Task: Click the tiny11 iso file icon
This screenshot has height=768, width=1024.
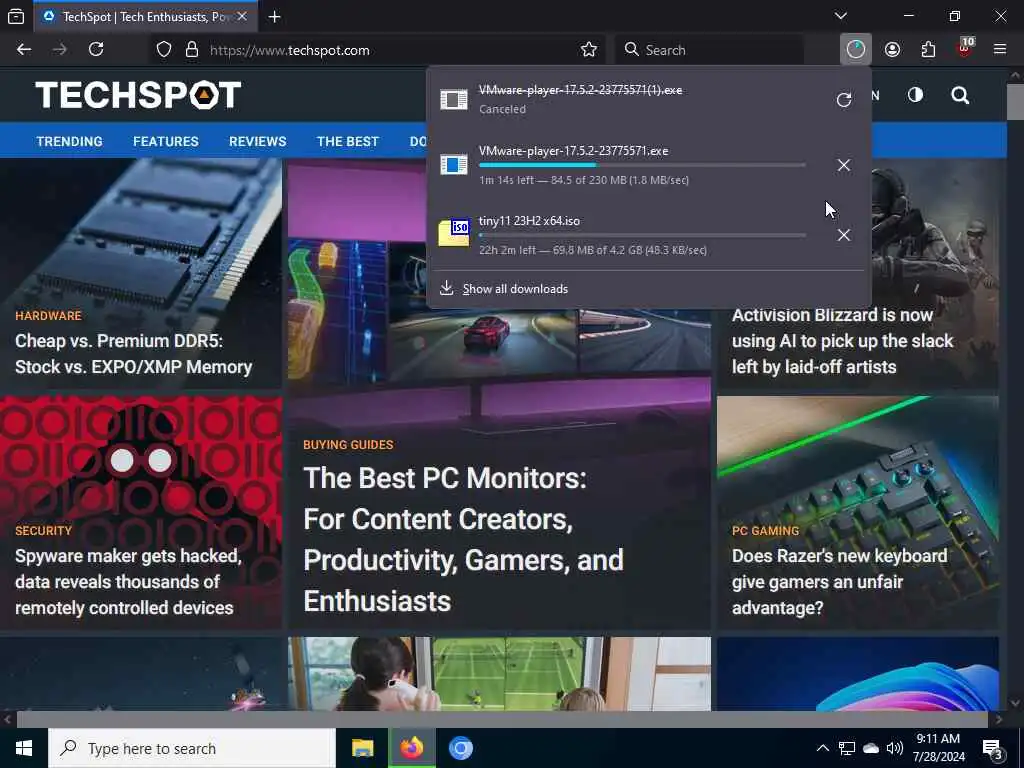Action: [454, 233]
